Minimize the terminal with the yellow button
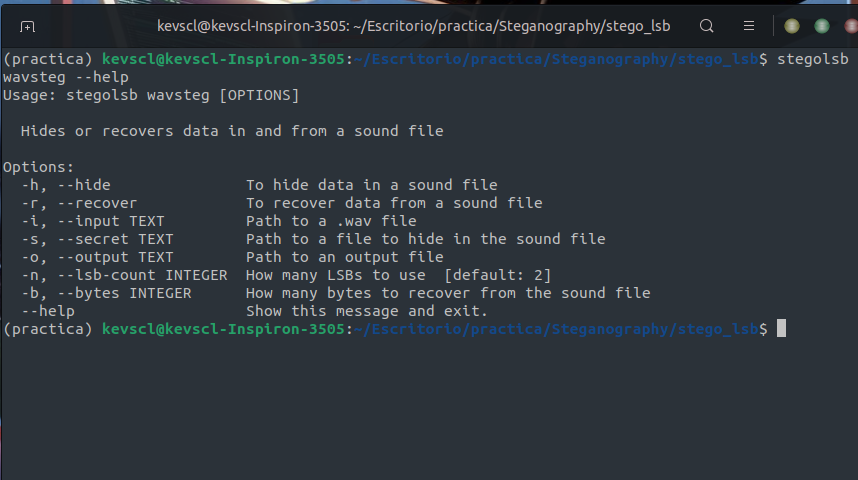 pyautogui.click(x=791, y=26)
